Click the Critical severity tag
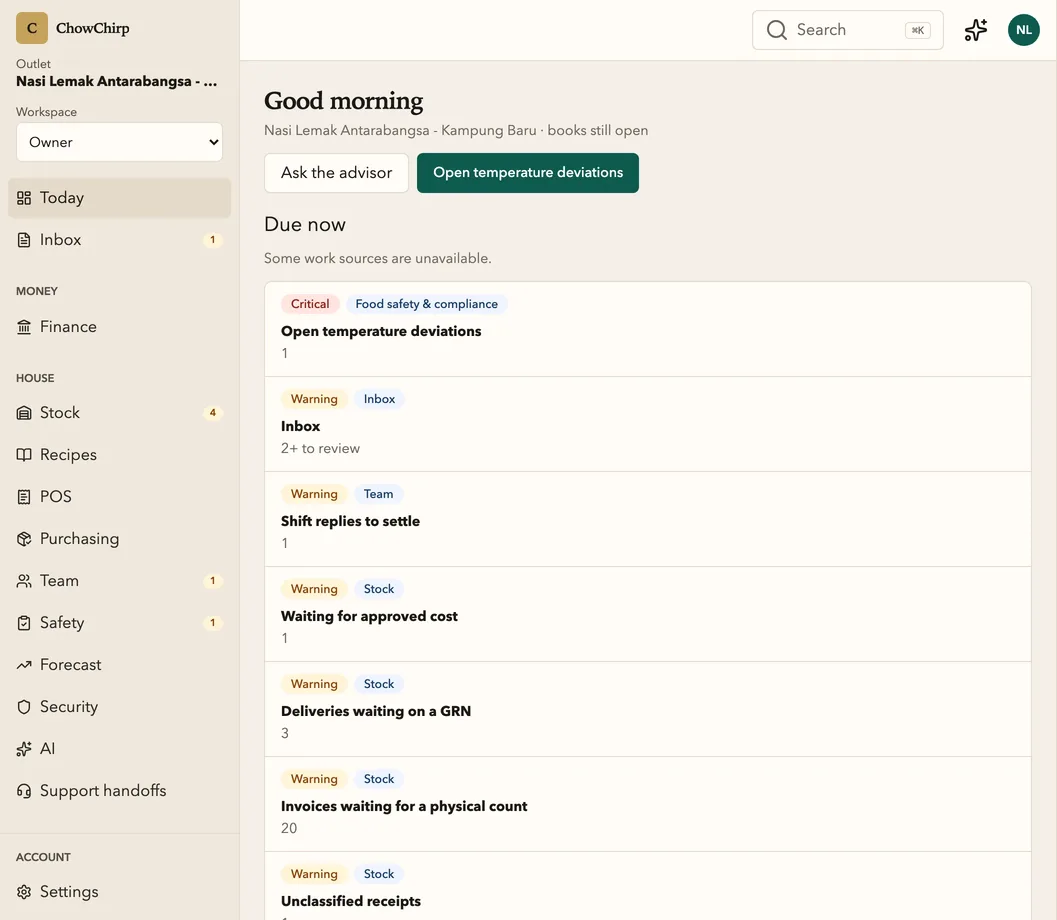The image size is (1057, 920). [x=310, y=304]
